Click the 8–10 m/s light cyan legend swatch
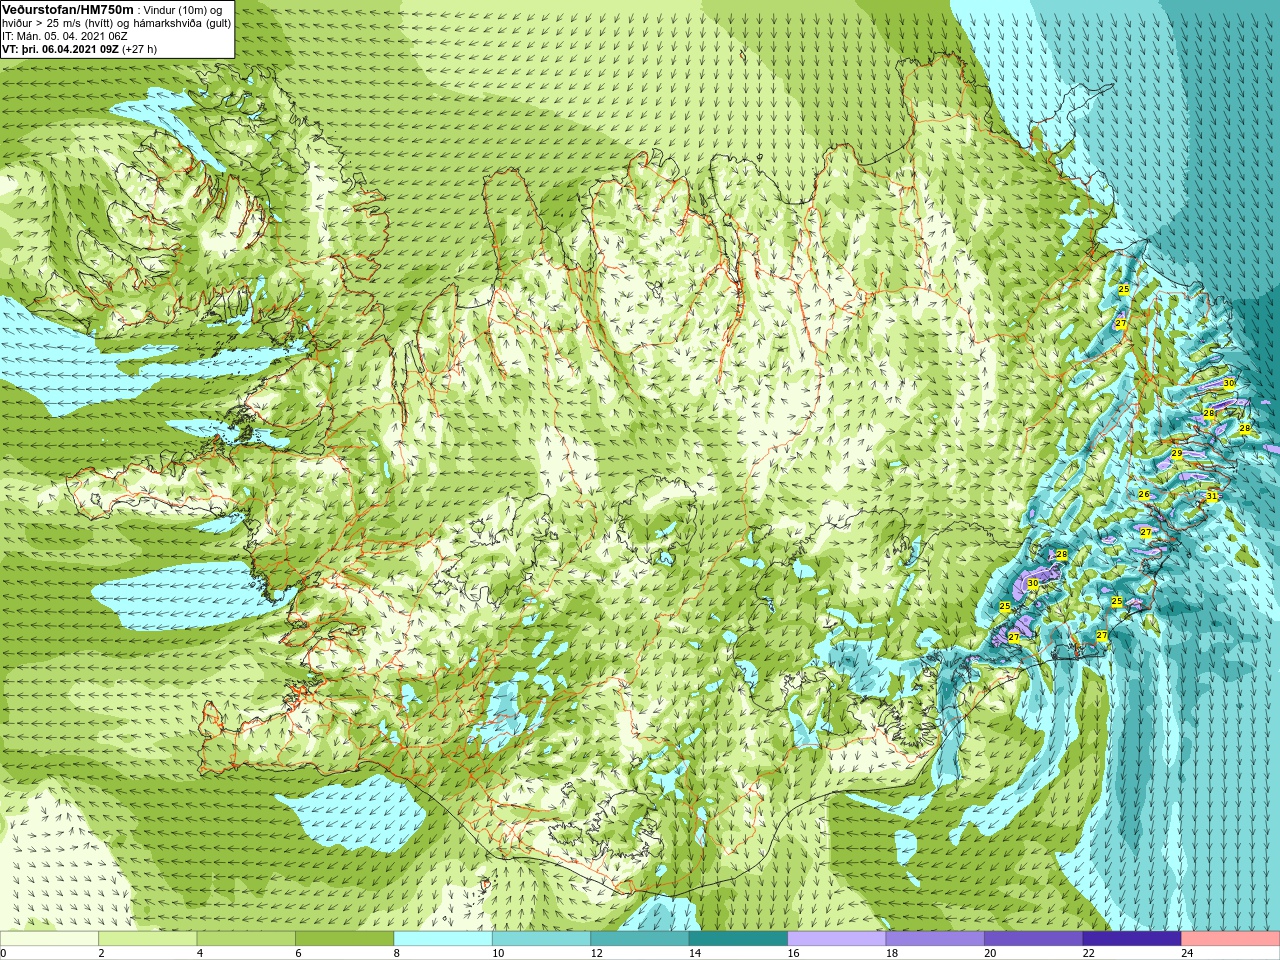The height and width of the screenshot is (960, 1280). (x=443, y=938)
